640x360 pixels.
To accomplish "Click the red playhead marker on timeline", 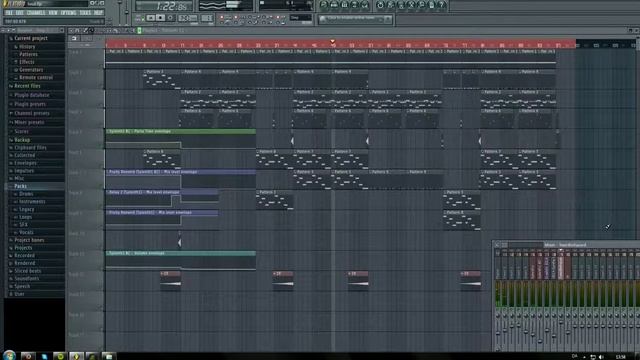I will [333, 41].
